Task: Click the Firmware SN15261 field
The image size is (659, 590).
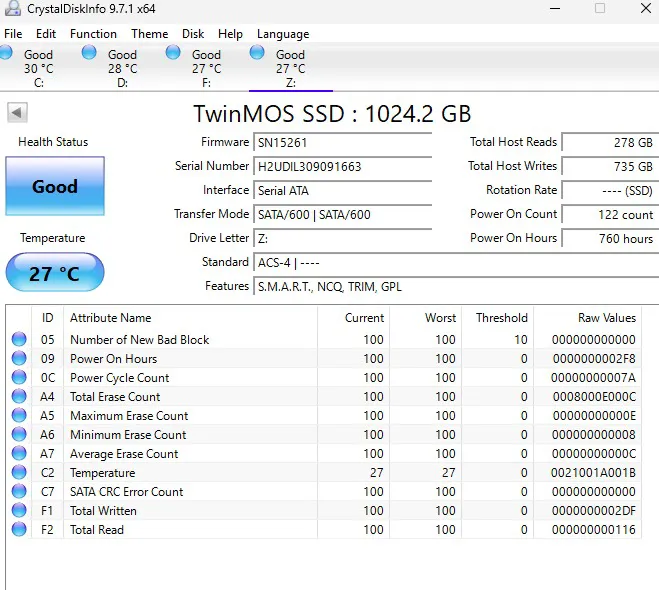Action: point(343,142)
